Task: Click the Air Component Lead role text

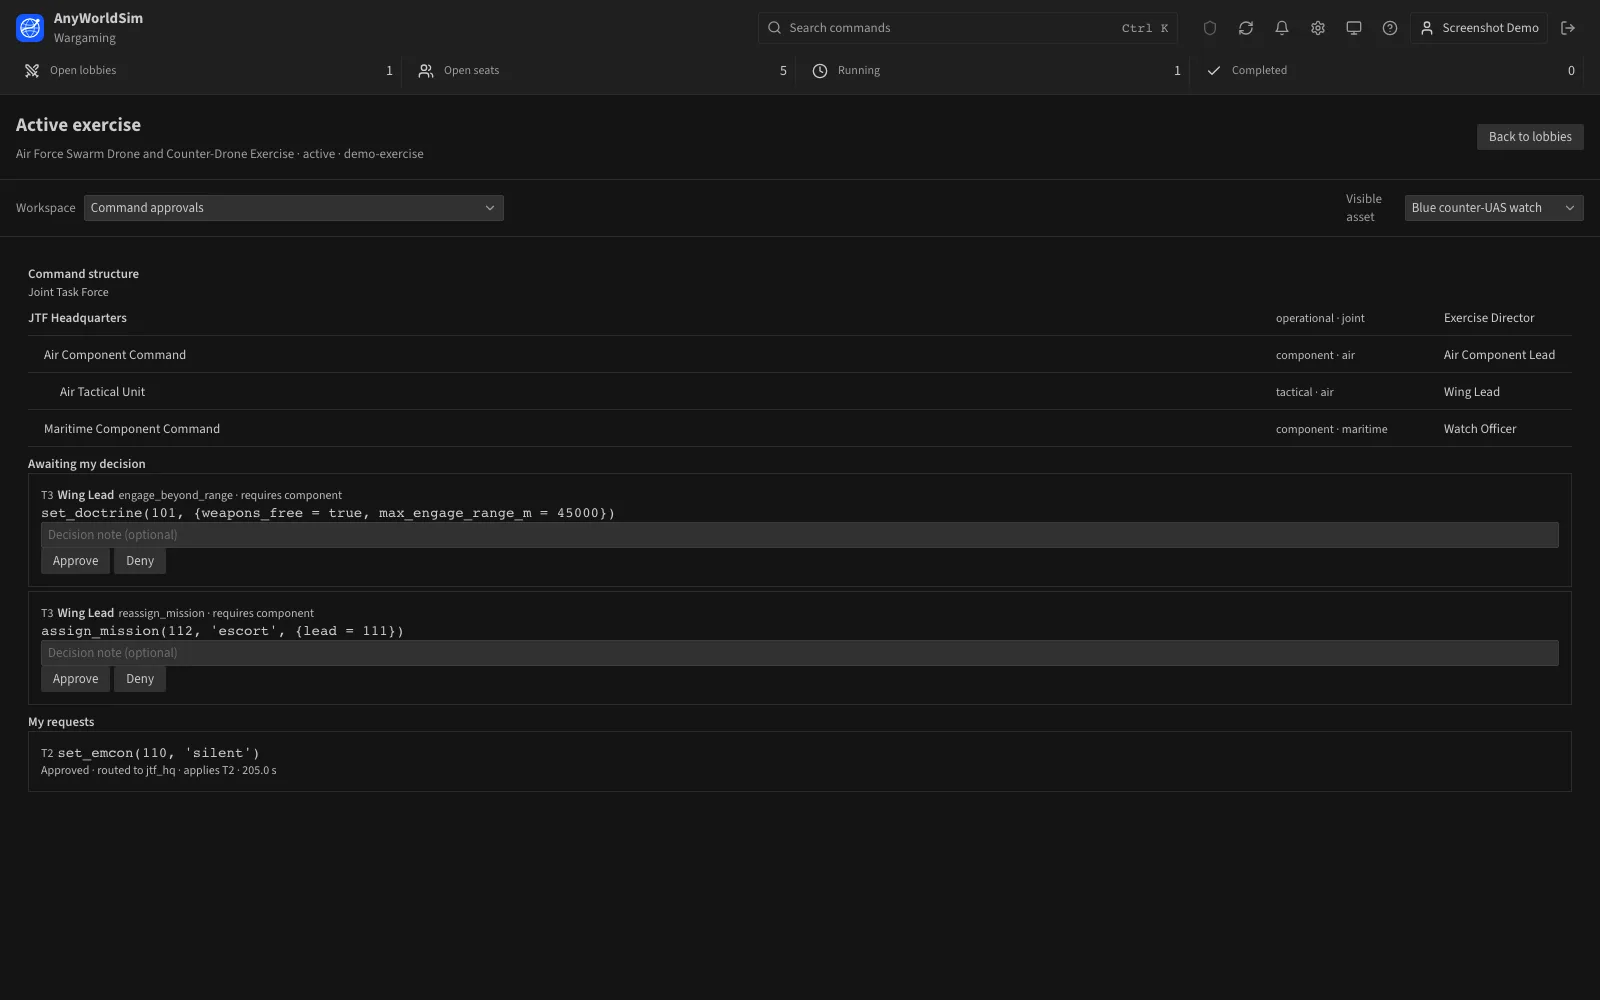Action: 1499,355
